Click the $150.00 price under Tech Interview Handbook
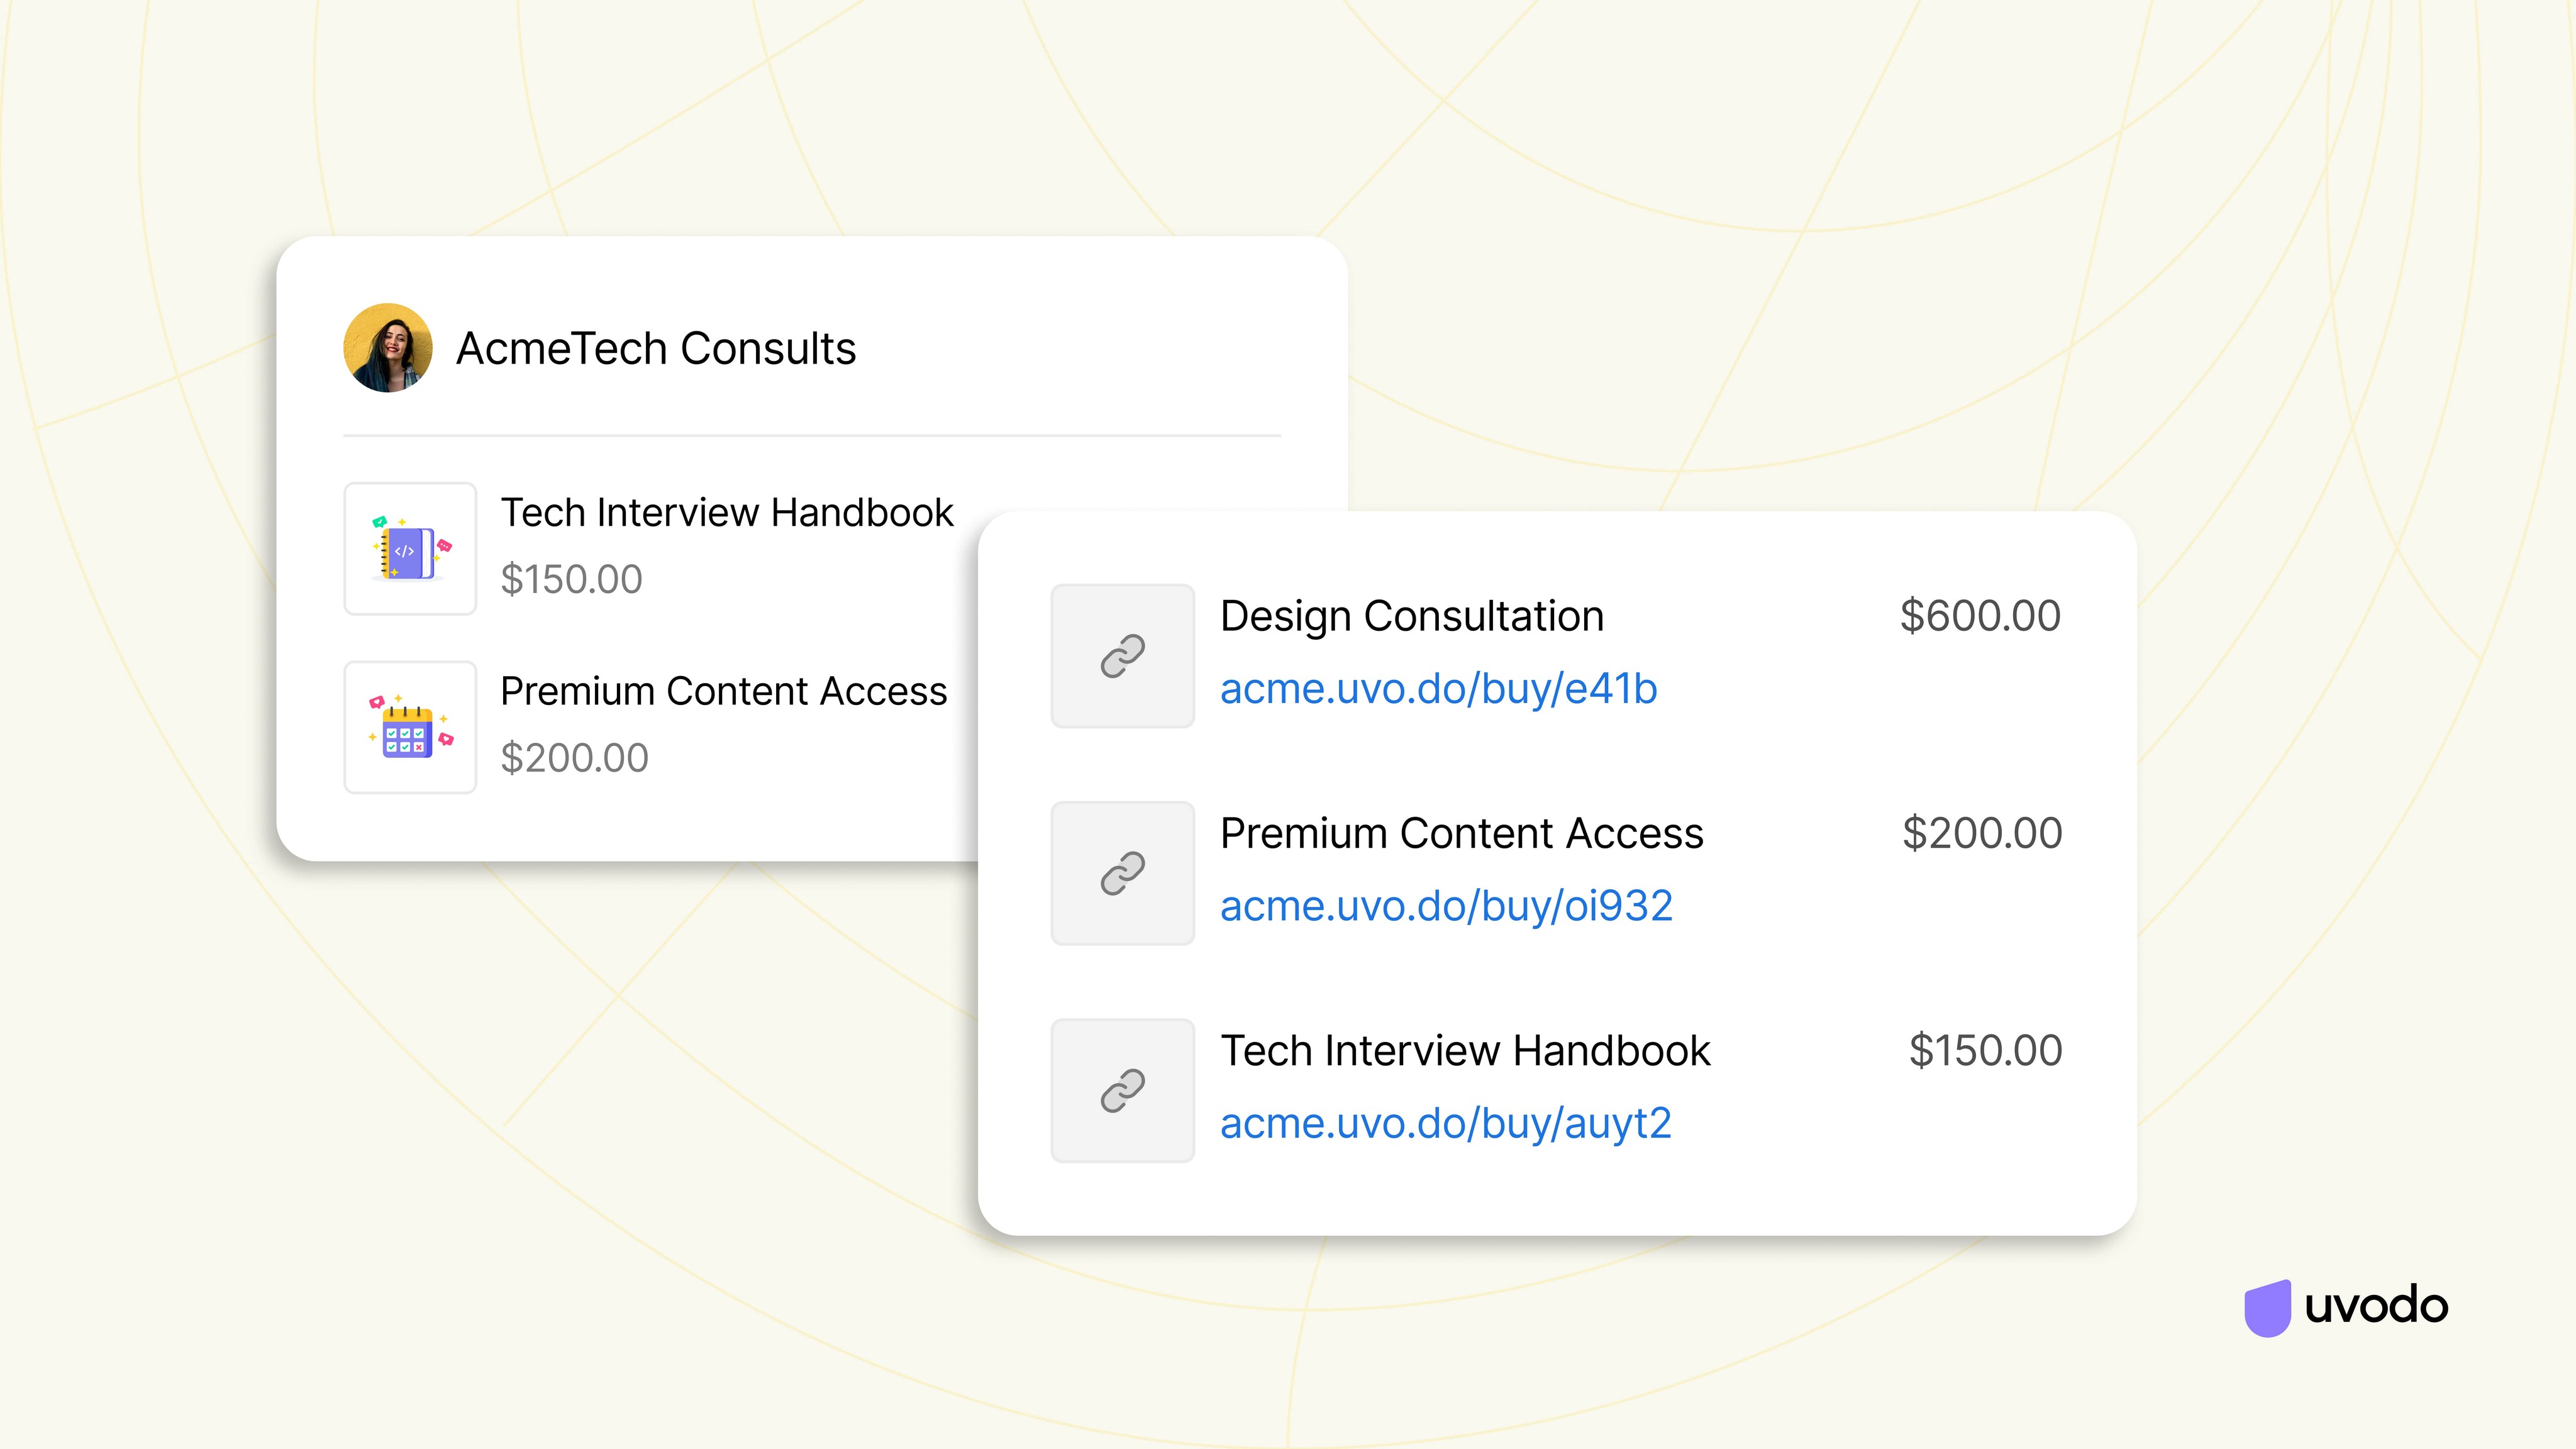2576x1449 pixels. tap(571, 579)
